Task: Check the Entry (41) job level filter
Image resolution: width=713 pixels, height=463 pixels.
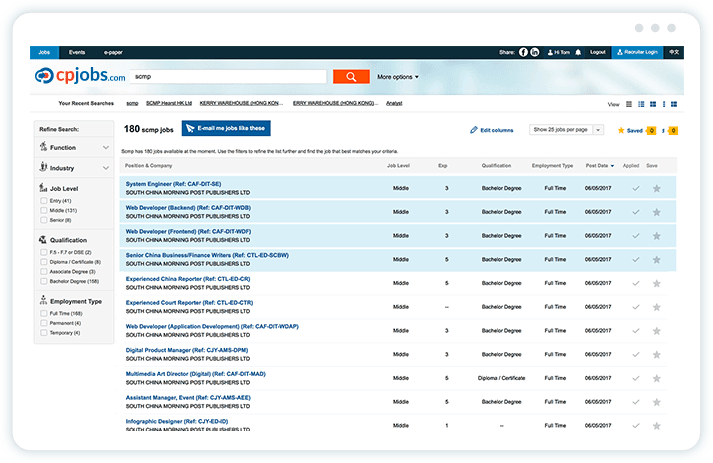Action: (x=44, y=201)
